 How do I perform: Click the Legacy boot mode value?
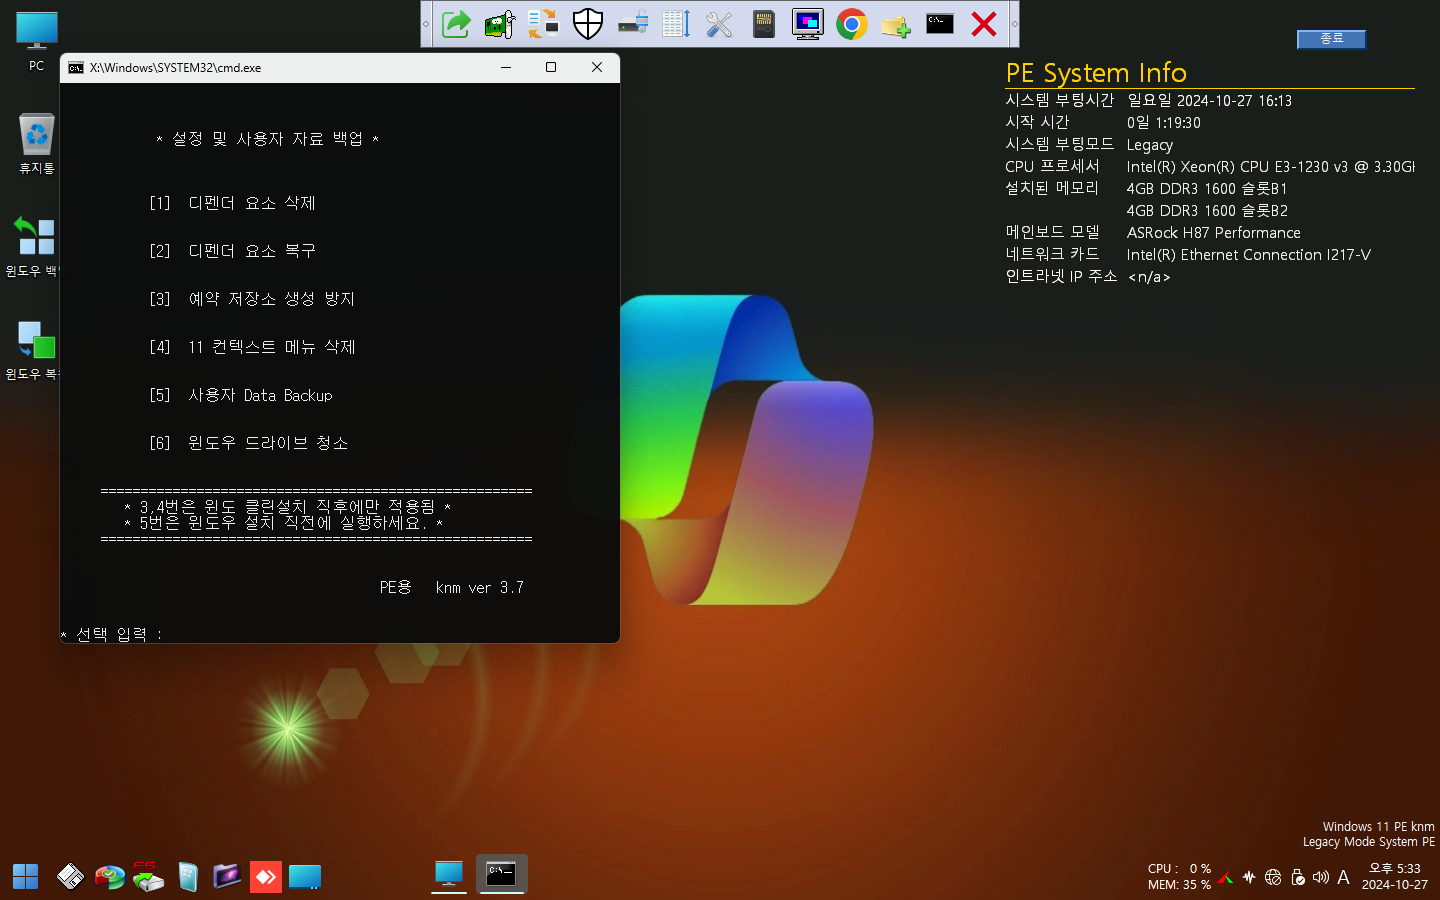(1149, 145)
